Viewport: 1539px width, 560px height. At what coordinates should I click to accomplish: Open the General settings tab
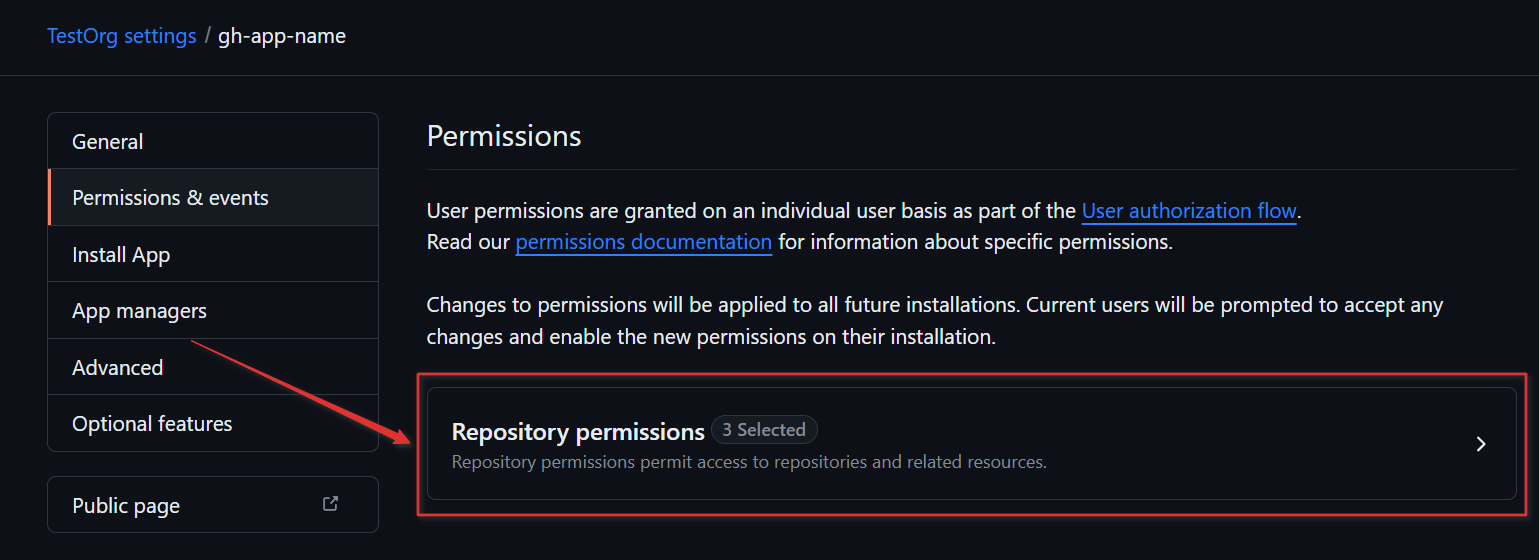(x=213, y=141)
